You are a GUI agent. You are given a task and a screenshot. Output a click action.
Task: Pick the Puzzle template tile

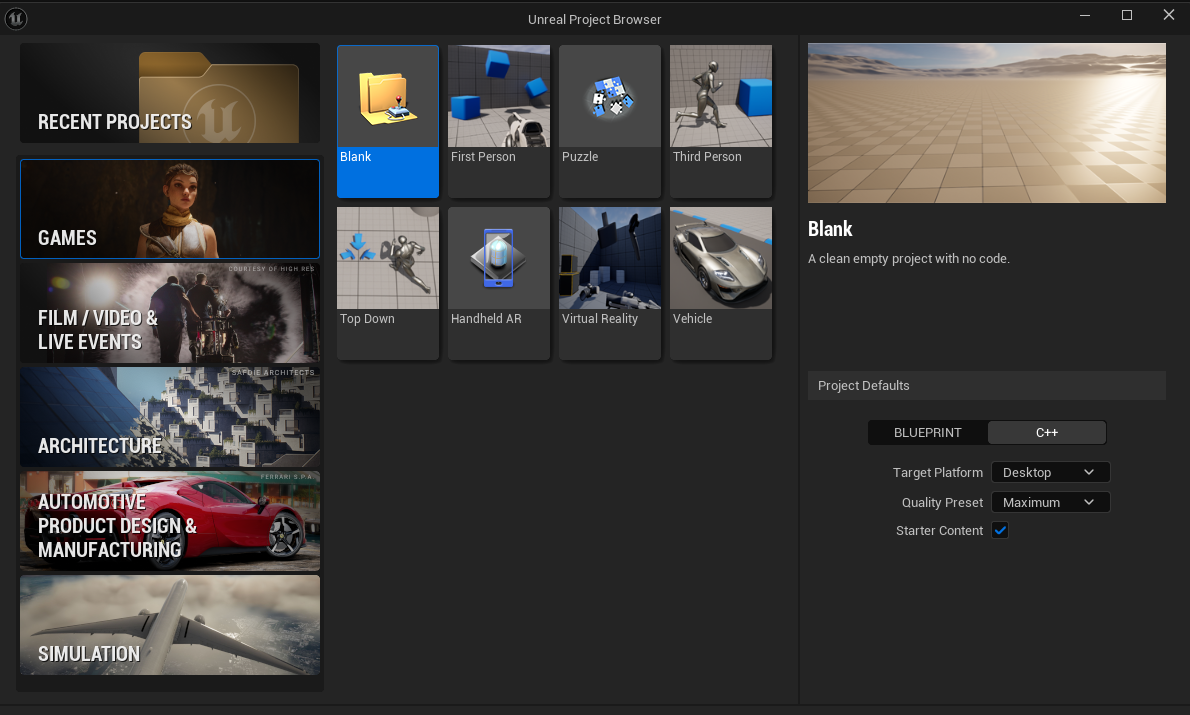coord(609,121)
